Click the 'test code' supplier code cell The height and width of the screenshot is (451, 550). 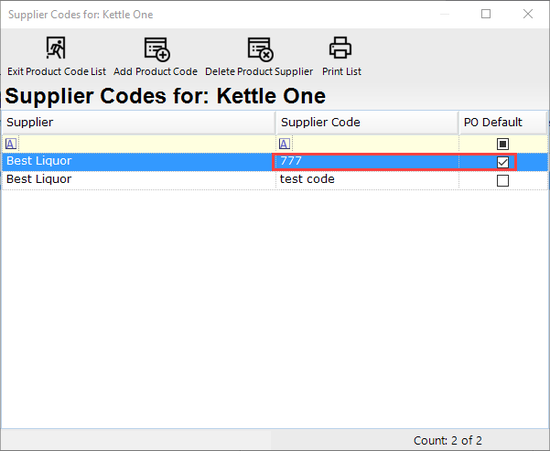[367, 180]
